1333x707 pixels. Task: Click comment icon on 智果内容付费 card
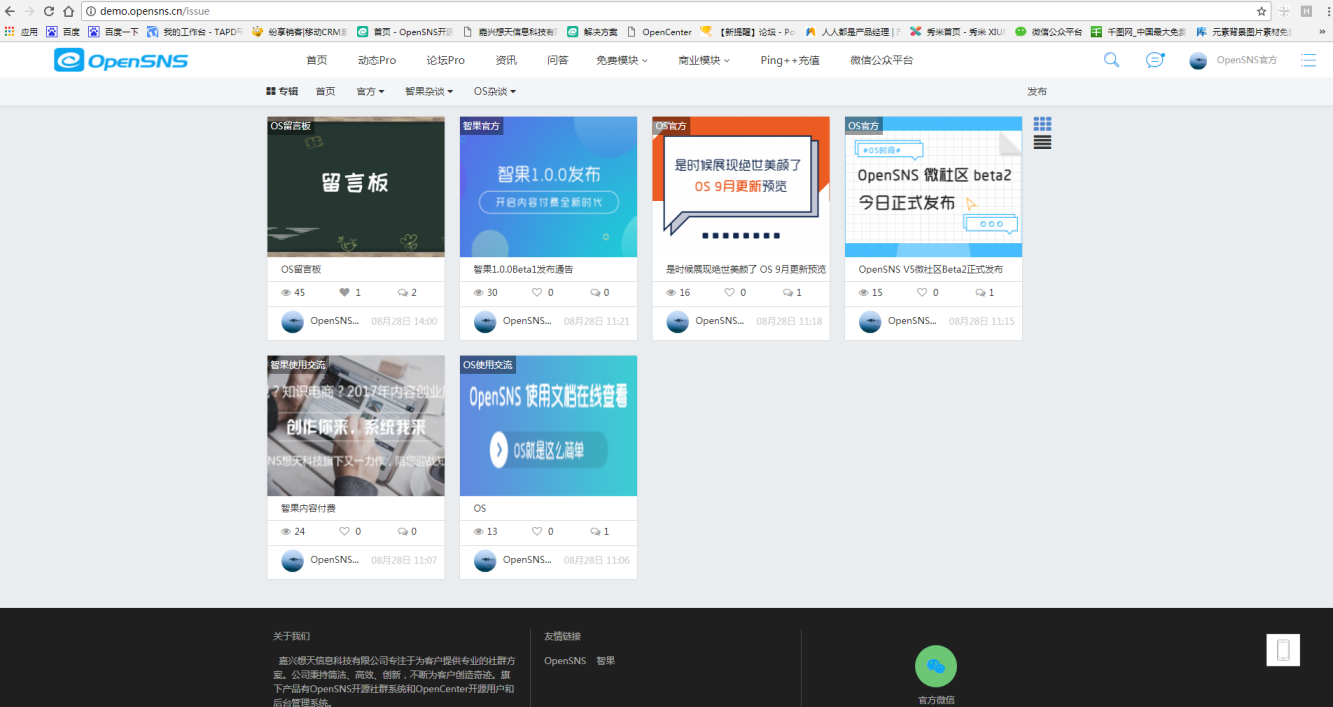(x=403, y=532)
